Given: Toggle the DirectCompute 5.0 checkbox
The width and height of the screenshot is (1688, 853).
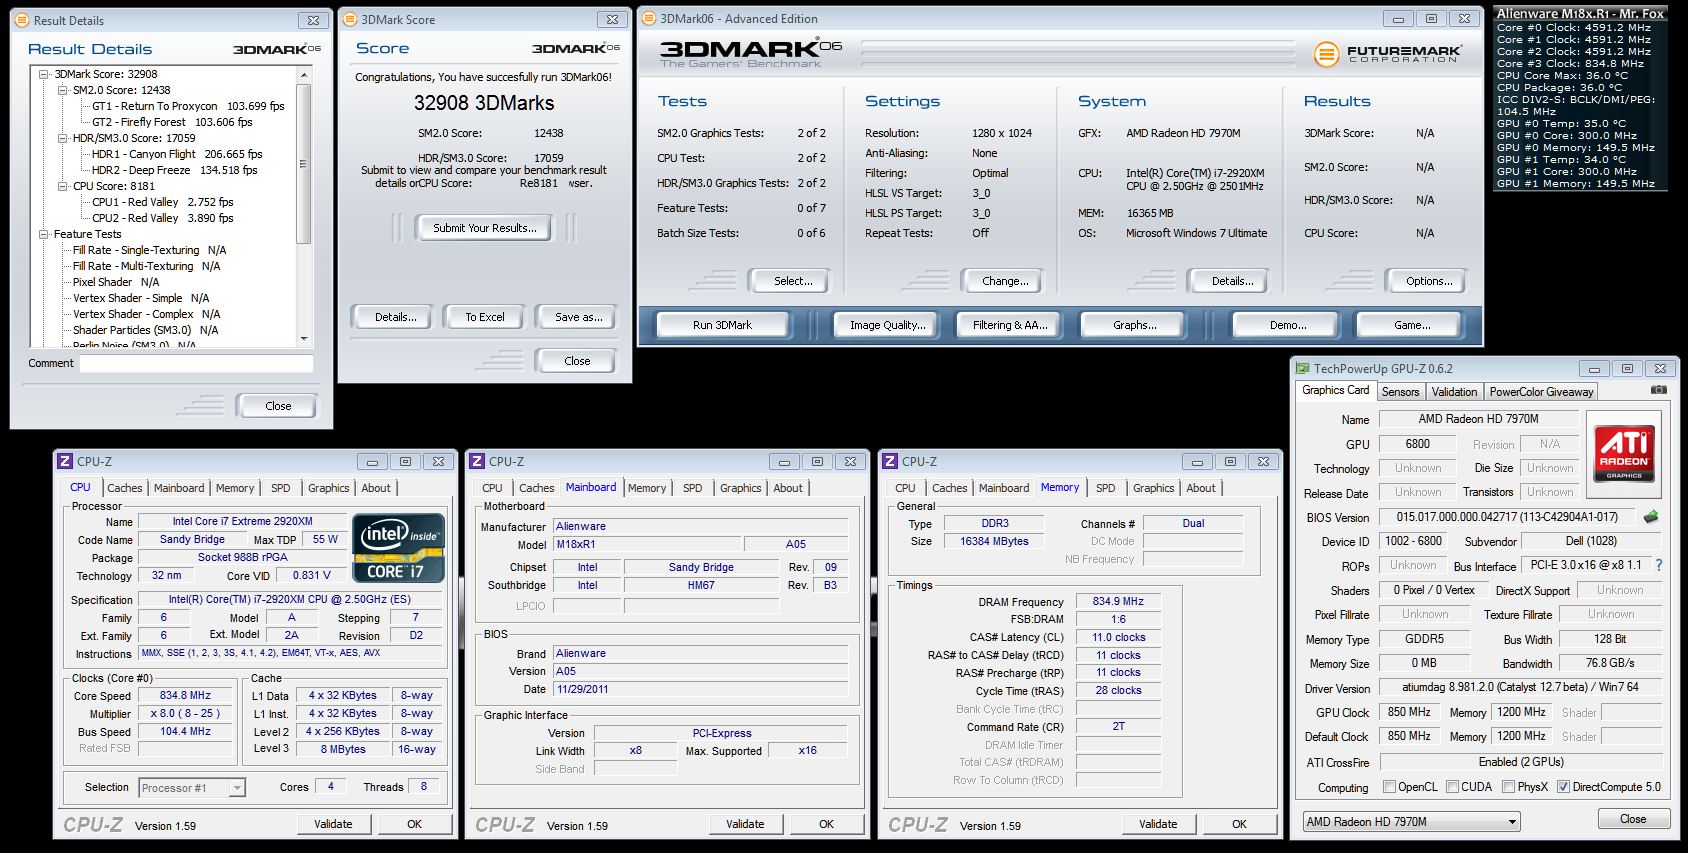Looking at the screenshot, I should pos(1563,787).
